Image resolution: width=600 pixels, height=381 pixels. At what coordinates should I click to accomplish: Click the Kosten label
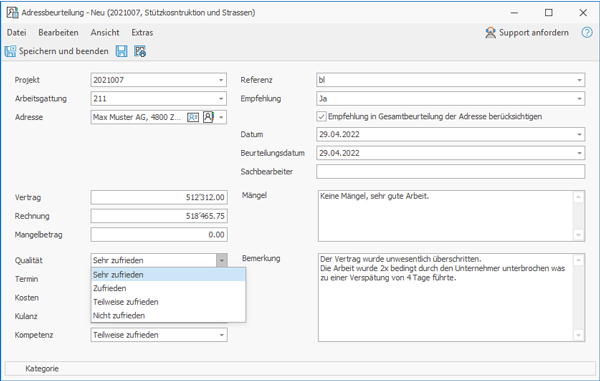point(27,298)
